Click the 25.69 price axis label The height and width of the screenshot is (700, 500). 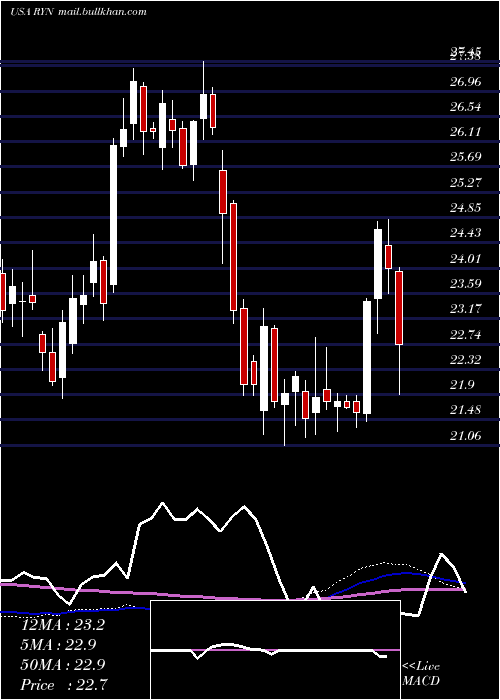point(466,157)
